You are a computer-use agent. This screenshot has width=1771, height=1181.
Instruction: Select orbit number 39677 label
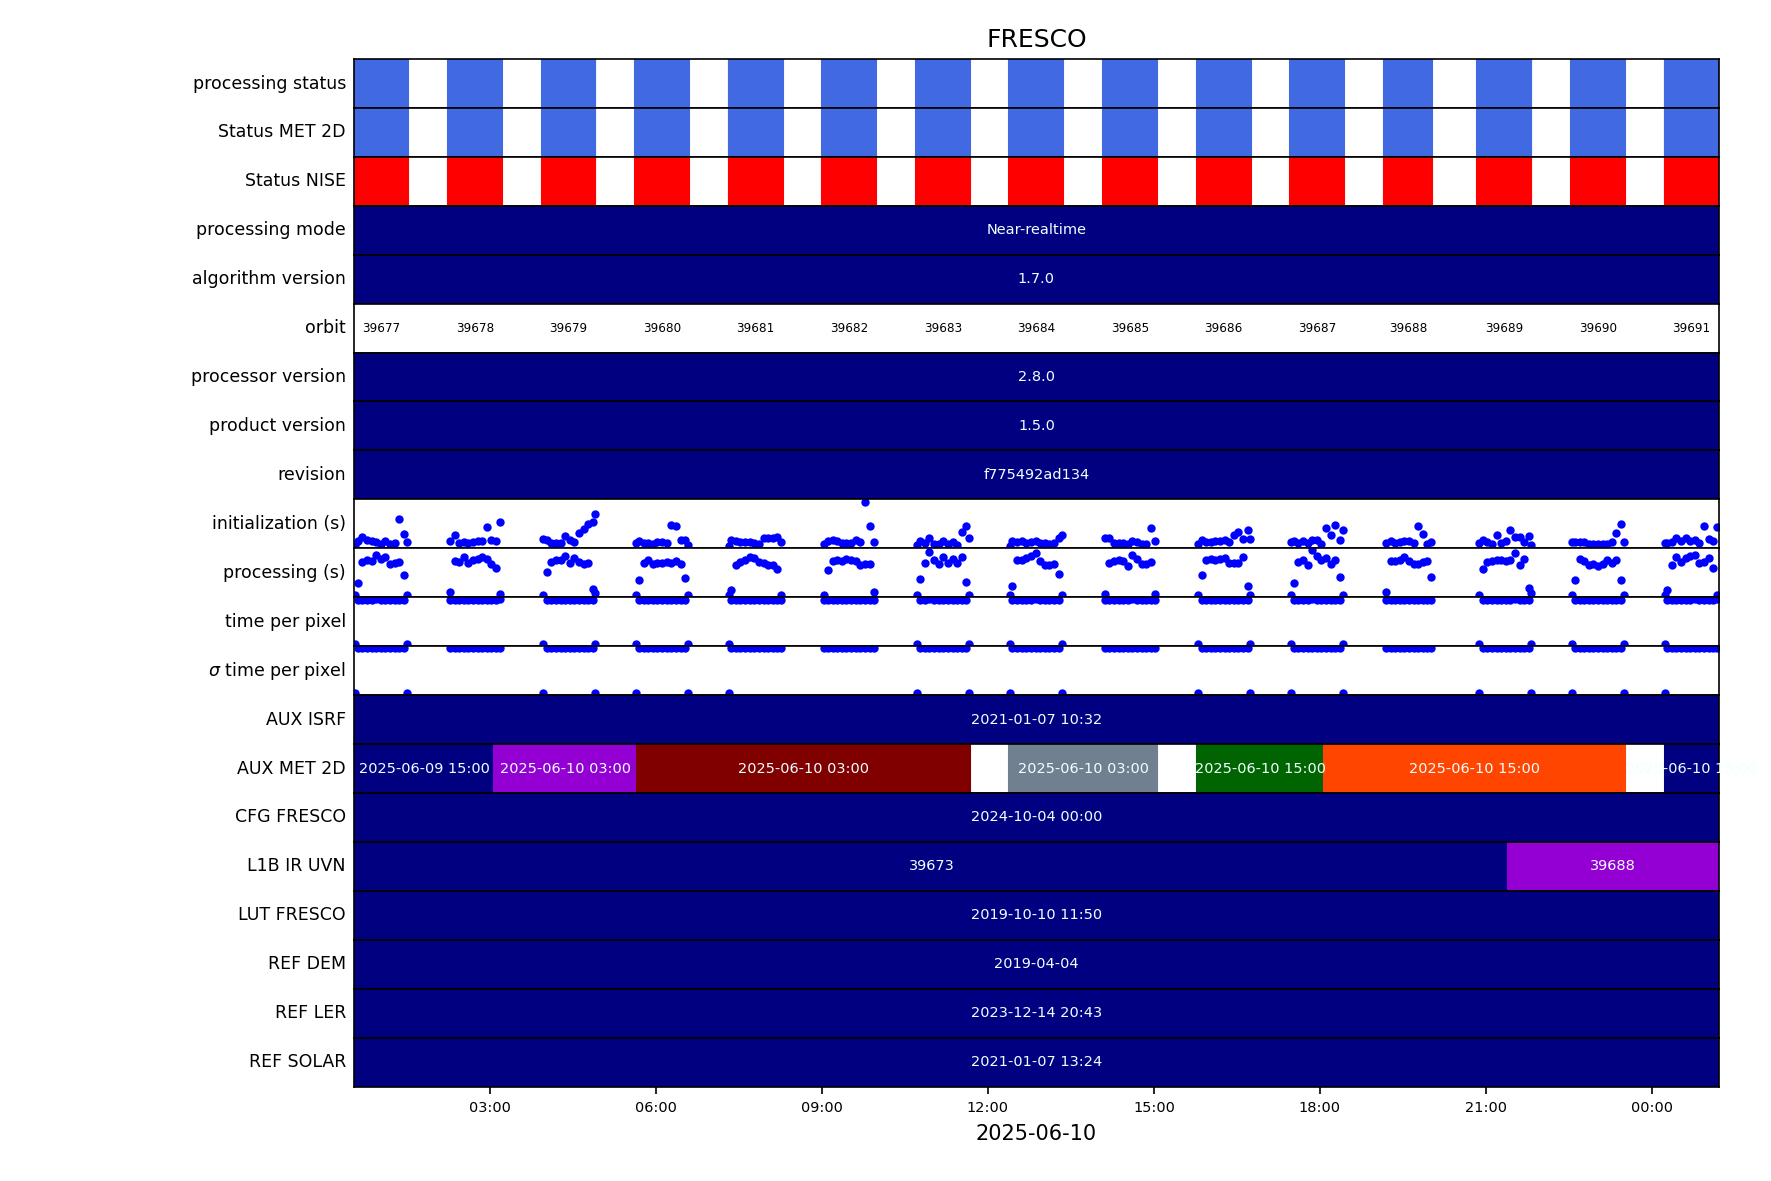(381, 328)
